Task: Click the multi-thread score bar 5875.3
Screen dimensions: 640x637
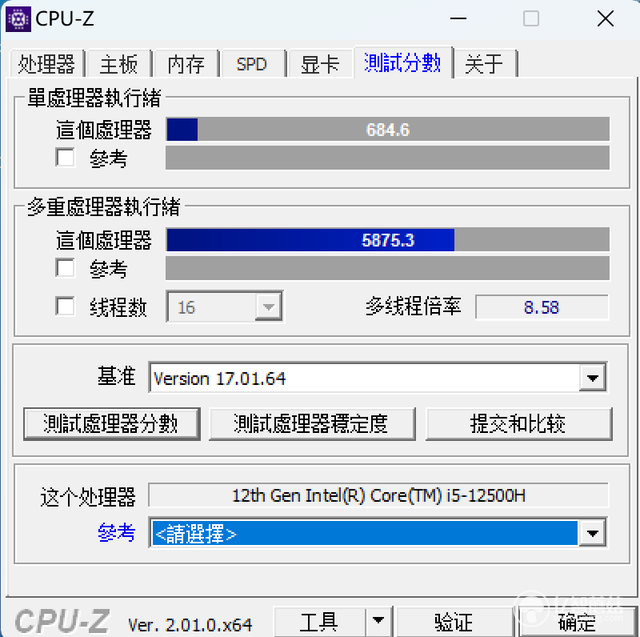Action: point(388,240)
